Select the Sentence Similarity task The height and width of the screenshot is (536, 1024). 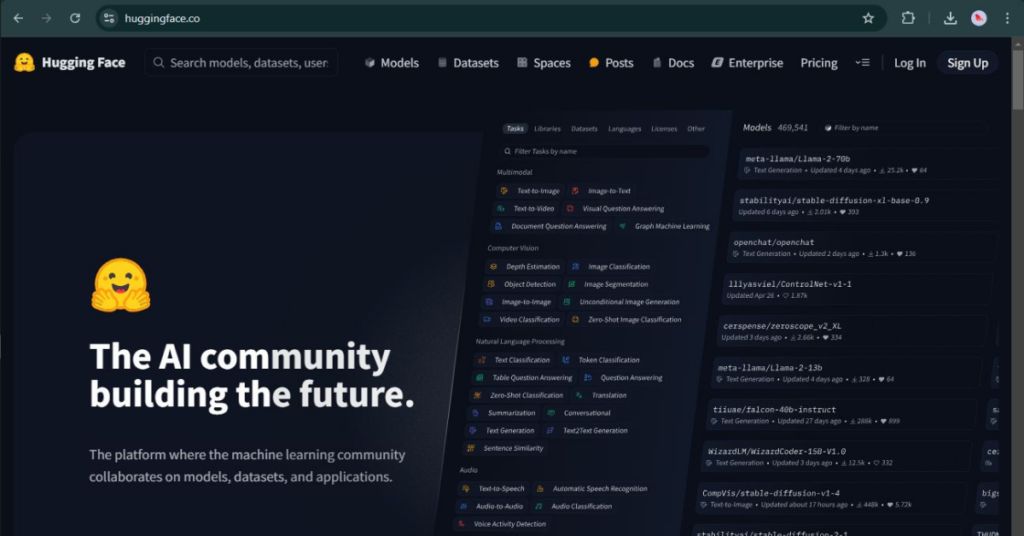pyautogui.click(x=505, y=448)
